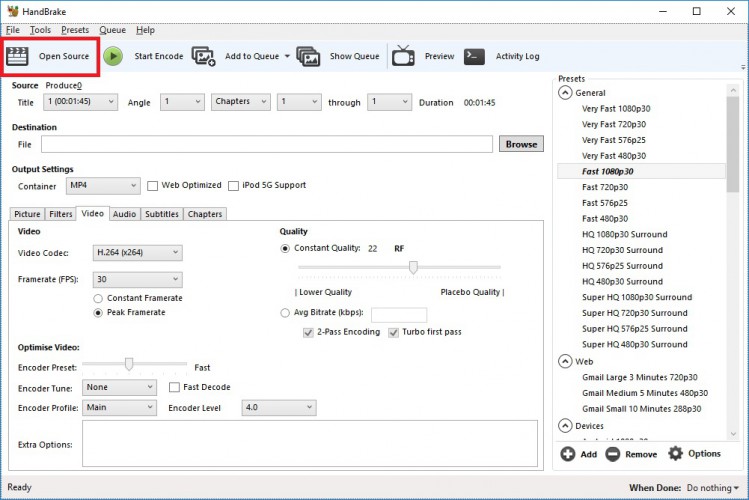The image size is (749, 500).
Task: Switch to the Audio tab
Action: coord(124,213)
